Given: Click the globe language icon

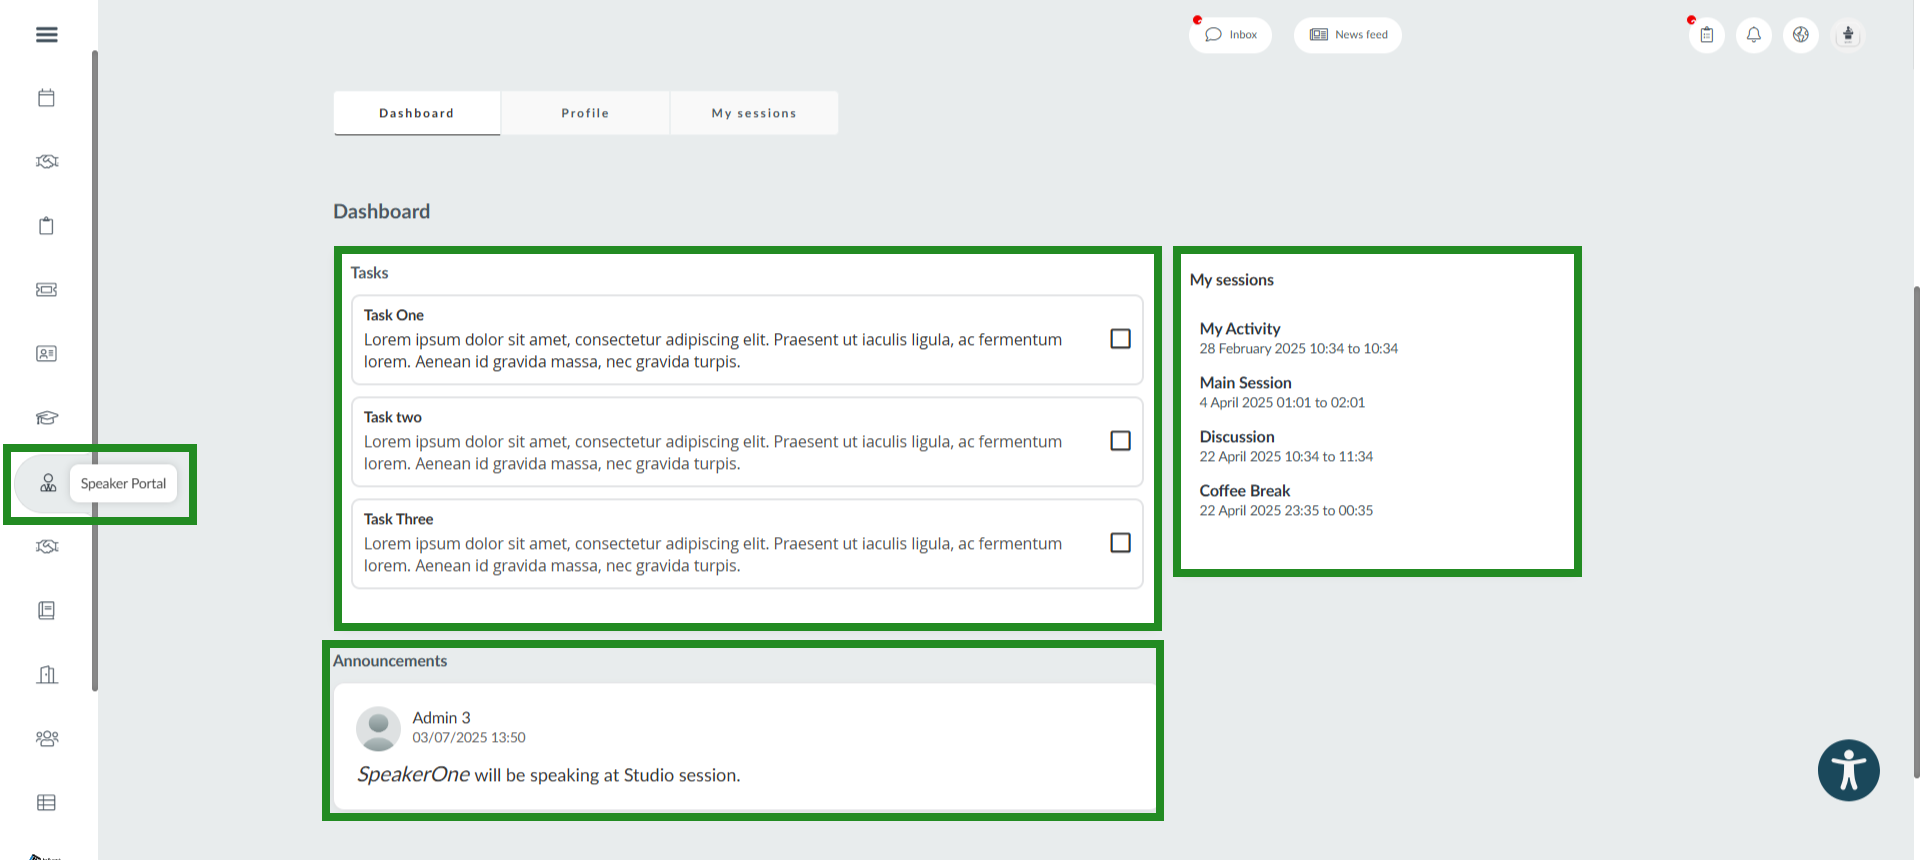Looking at the screenshot, I should (x=1801, y=35).
